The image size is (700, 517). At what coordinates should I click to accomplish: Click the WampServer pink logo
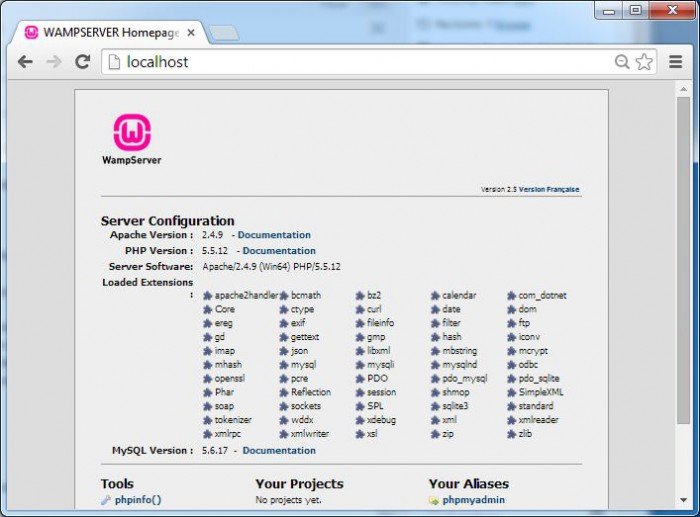(132, 132)
